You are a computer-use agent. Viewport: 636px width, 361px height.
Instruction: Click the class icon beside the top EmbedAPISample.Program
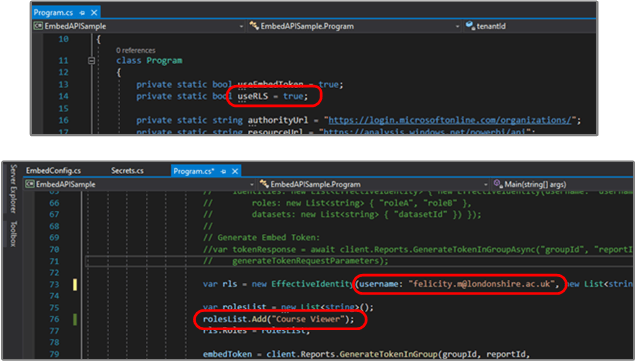point(254,26)
